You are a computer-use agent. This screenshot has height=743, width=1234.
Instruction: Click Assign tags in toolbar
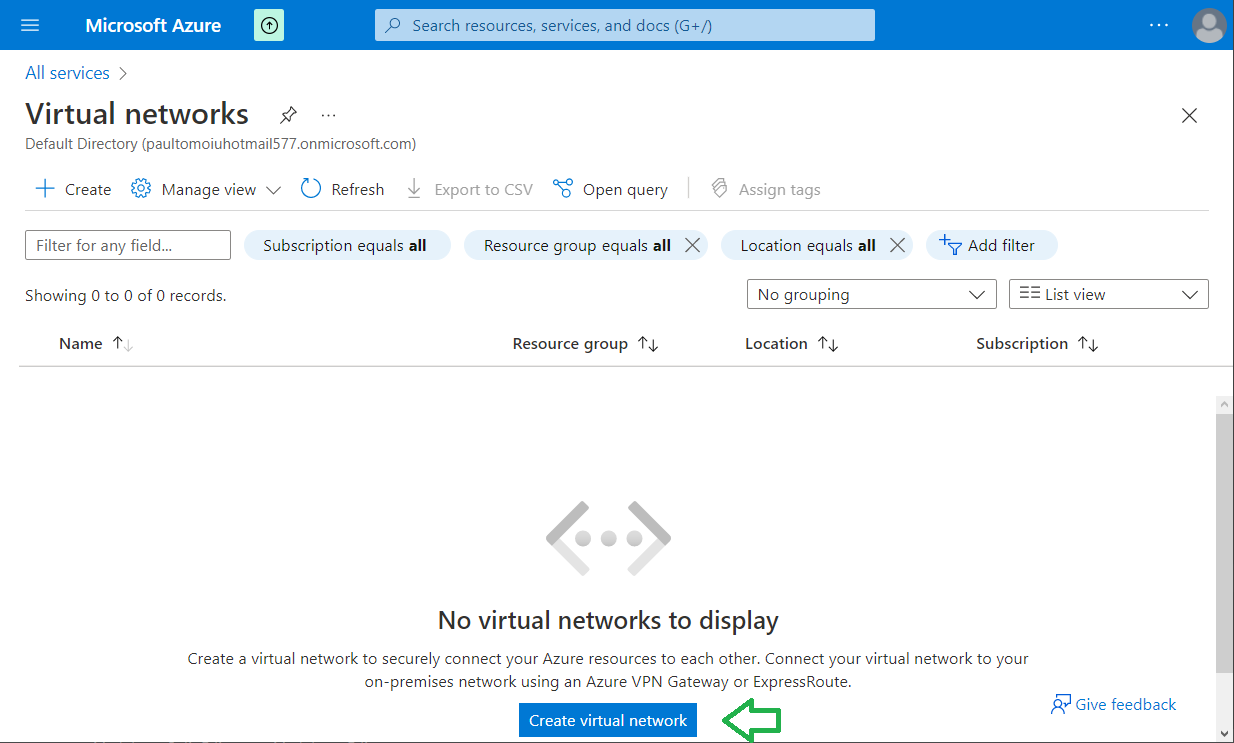point(765,189)
